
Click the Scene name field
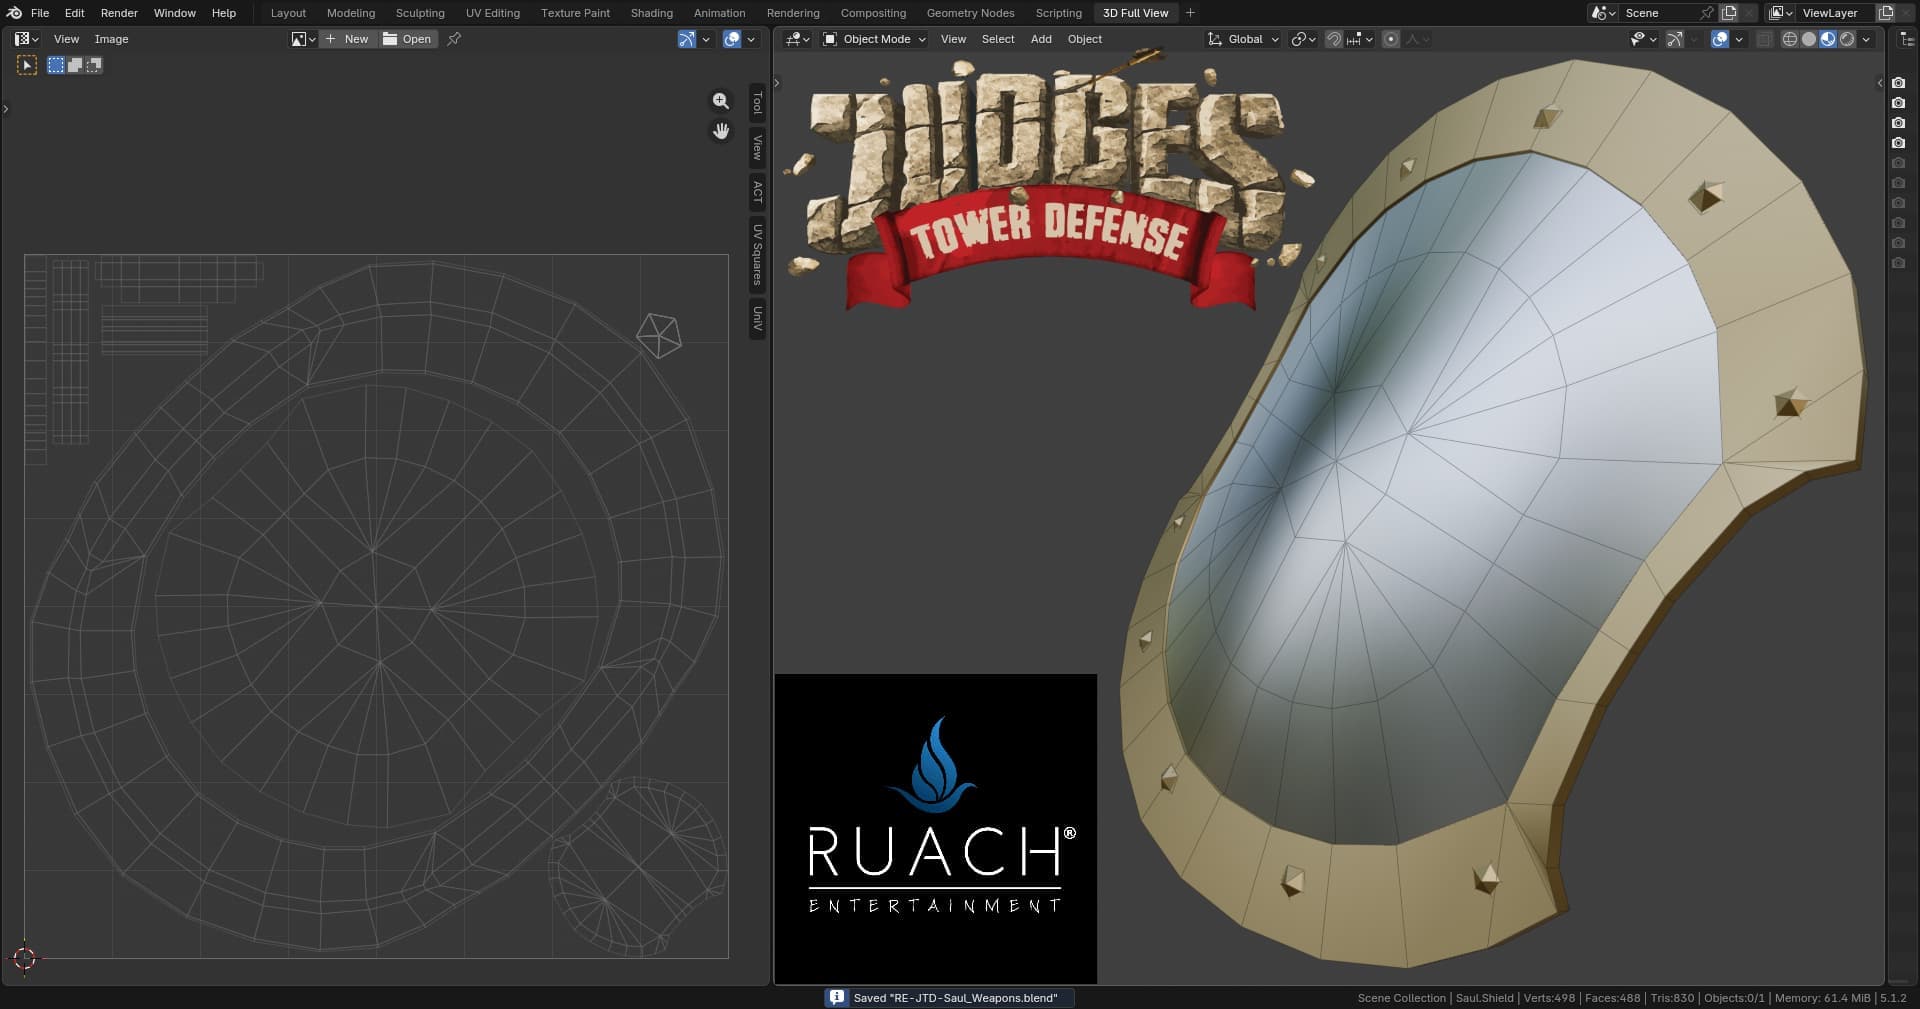tap(1659, 13)
